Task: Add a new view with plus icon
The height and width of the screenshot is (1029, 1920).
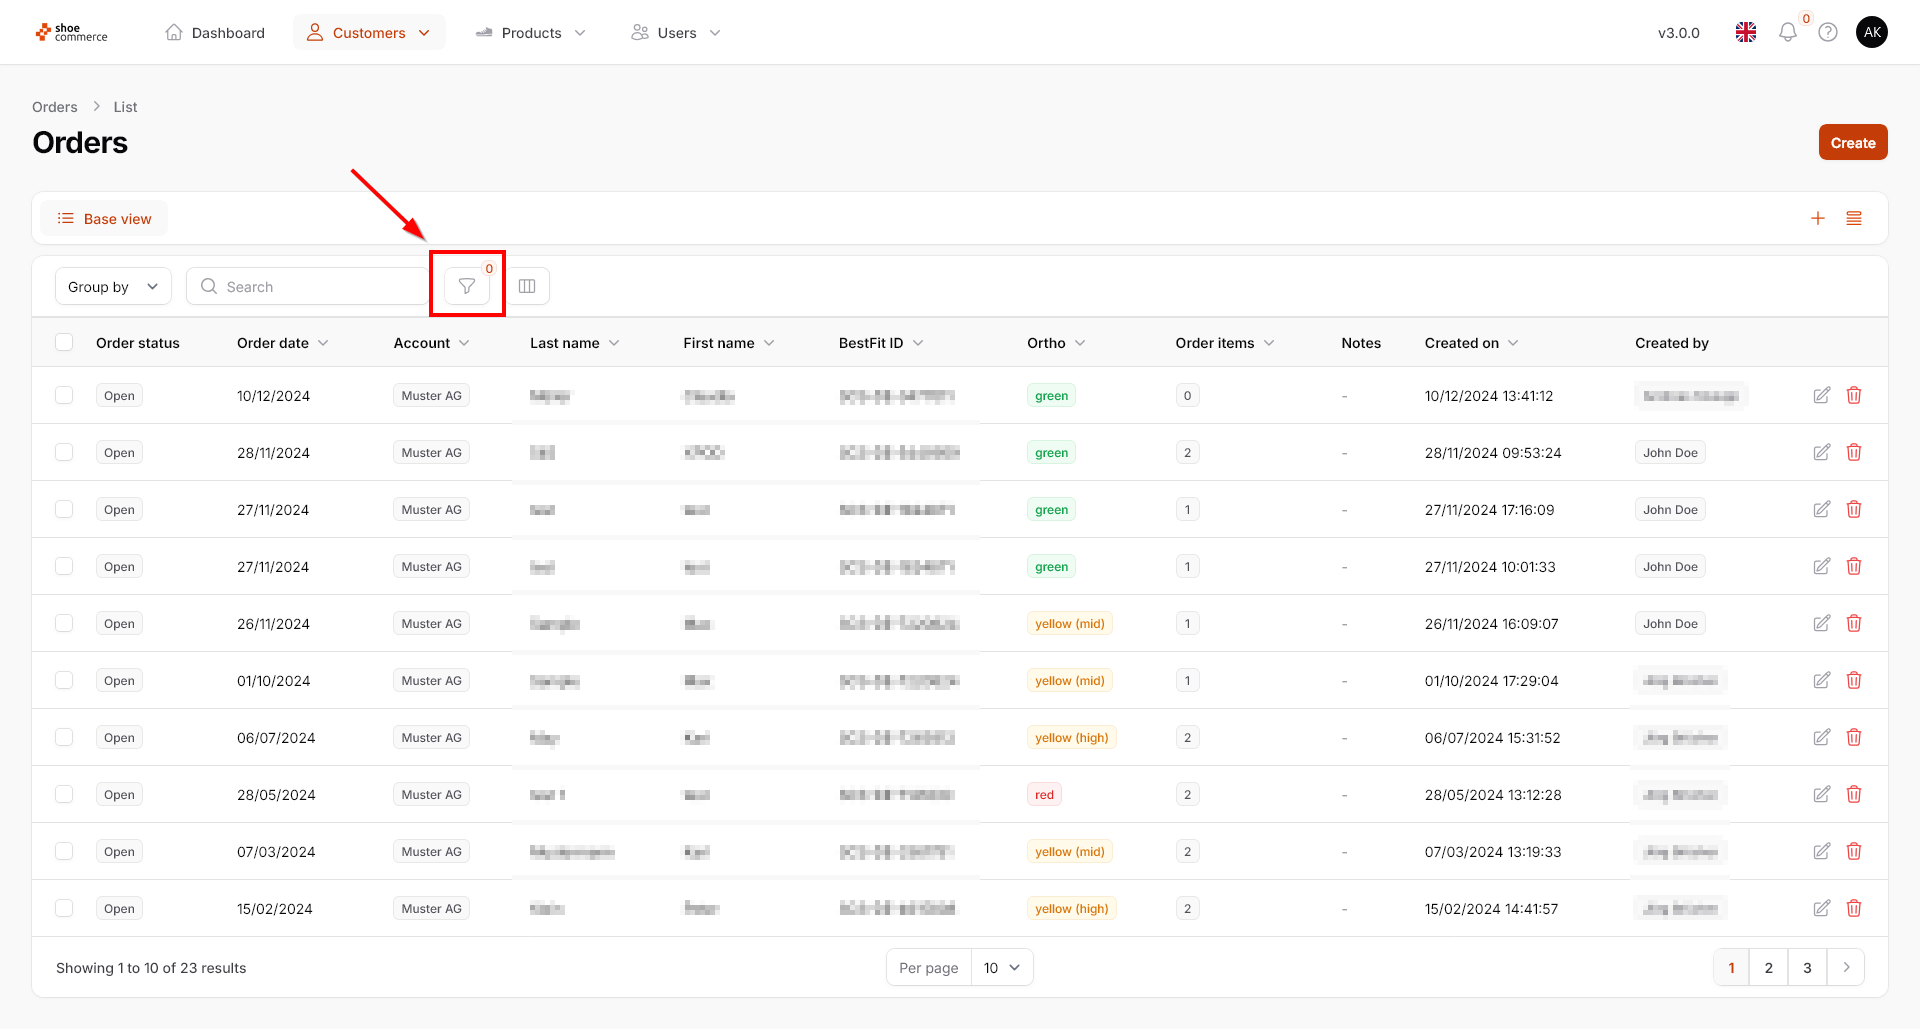Action: coord(1818,218)
